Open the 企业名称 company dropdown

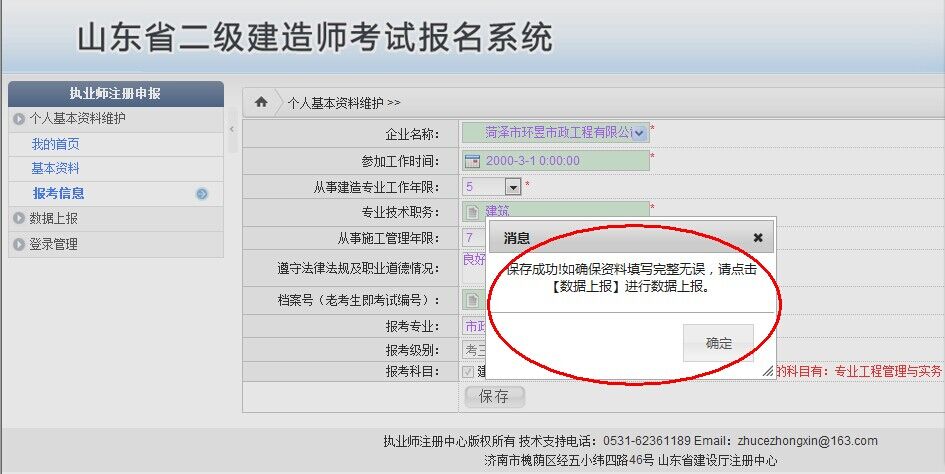pos(639,132)
